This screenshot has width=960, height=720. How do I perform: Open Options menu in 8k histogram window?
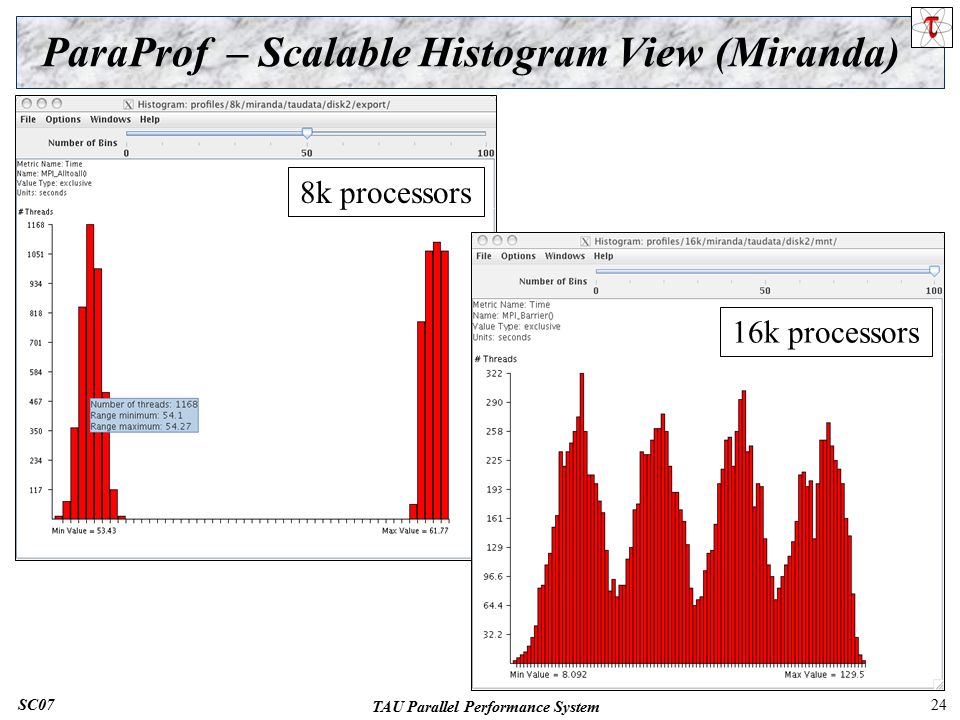click(63, 119)
